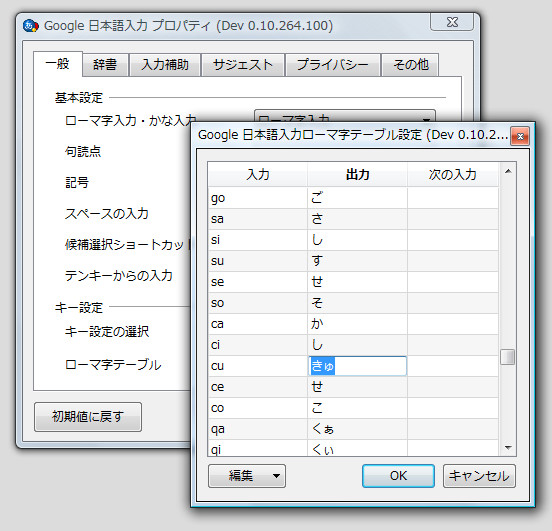Viewport: 552px width, 531px height.
Task: Click the 記号 label in properties
Action: click(77, 182)
